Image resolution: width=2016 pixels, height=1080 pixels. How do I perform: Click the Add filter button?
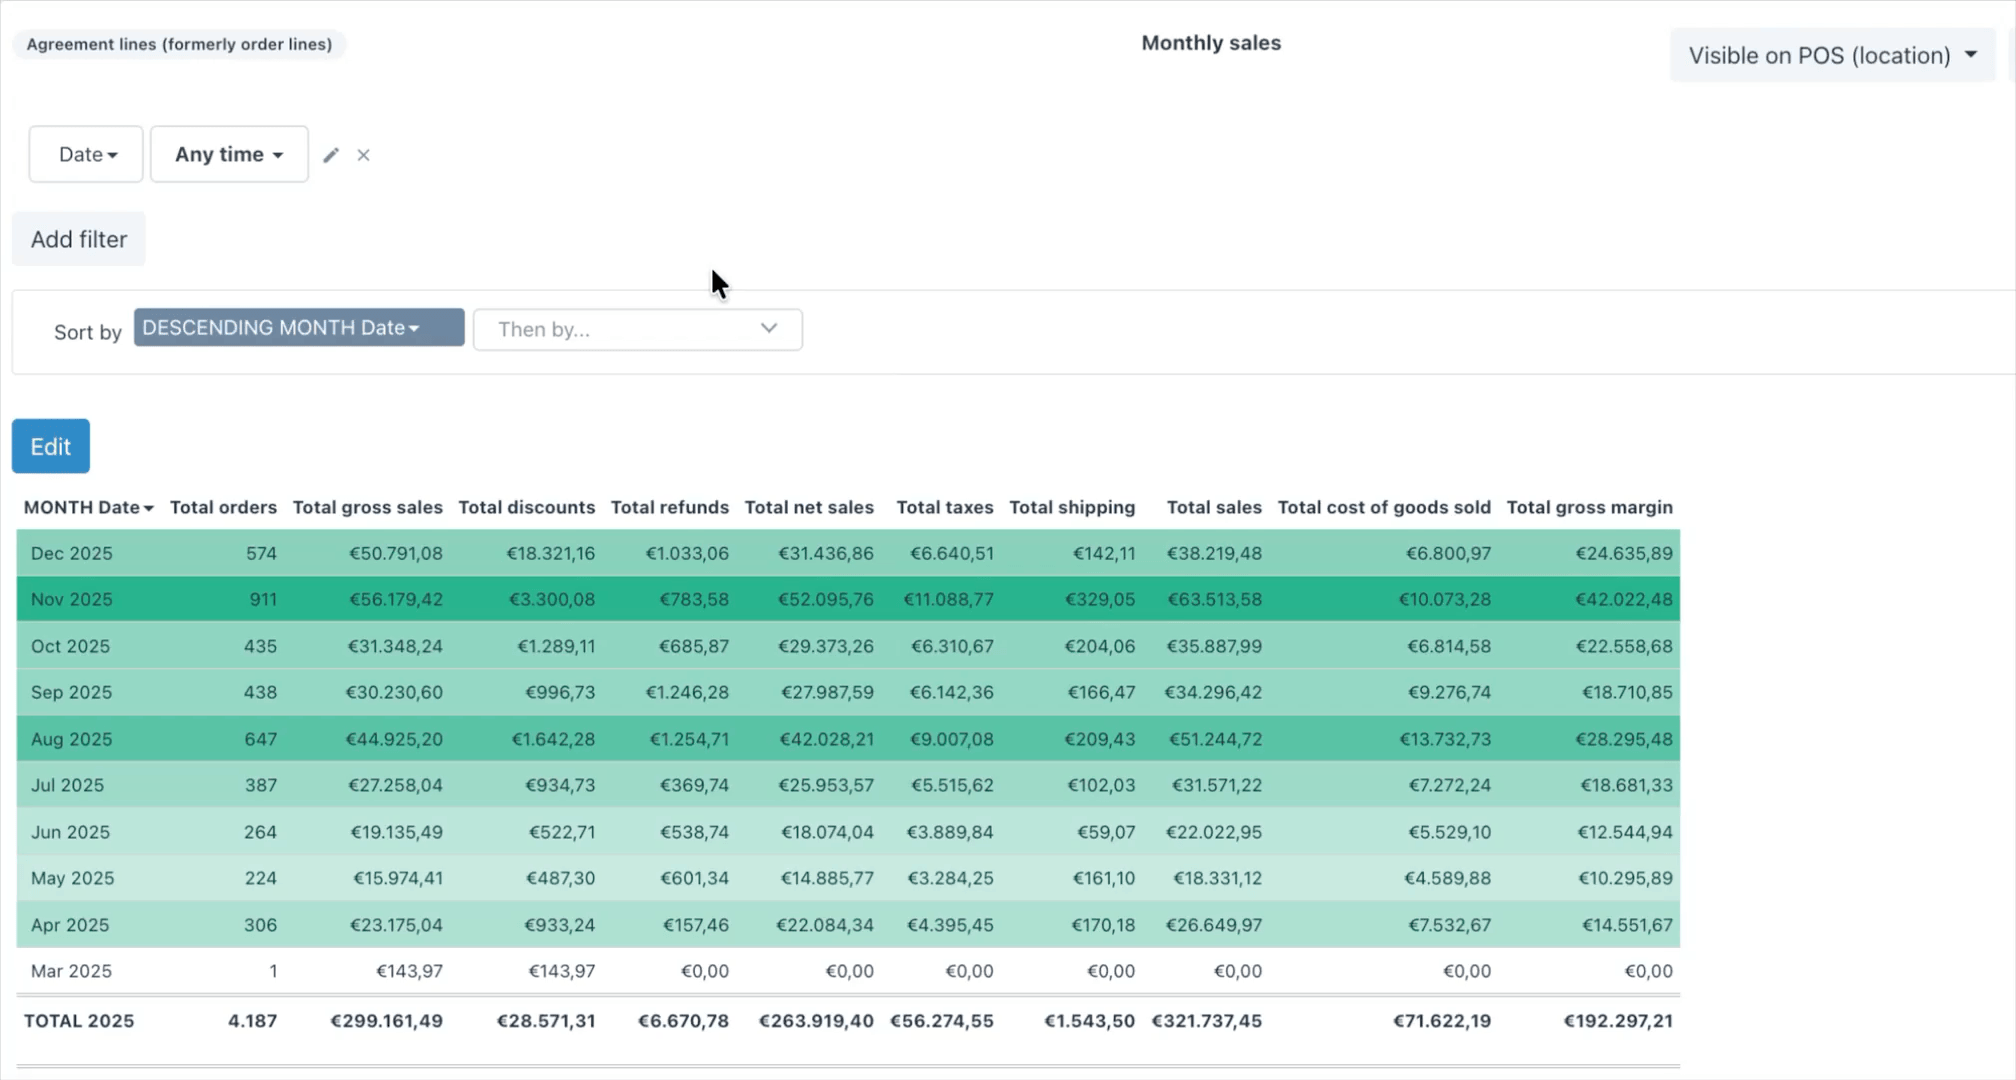click(x=79, y=239)
